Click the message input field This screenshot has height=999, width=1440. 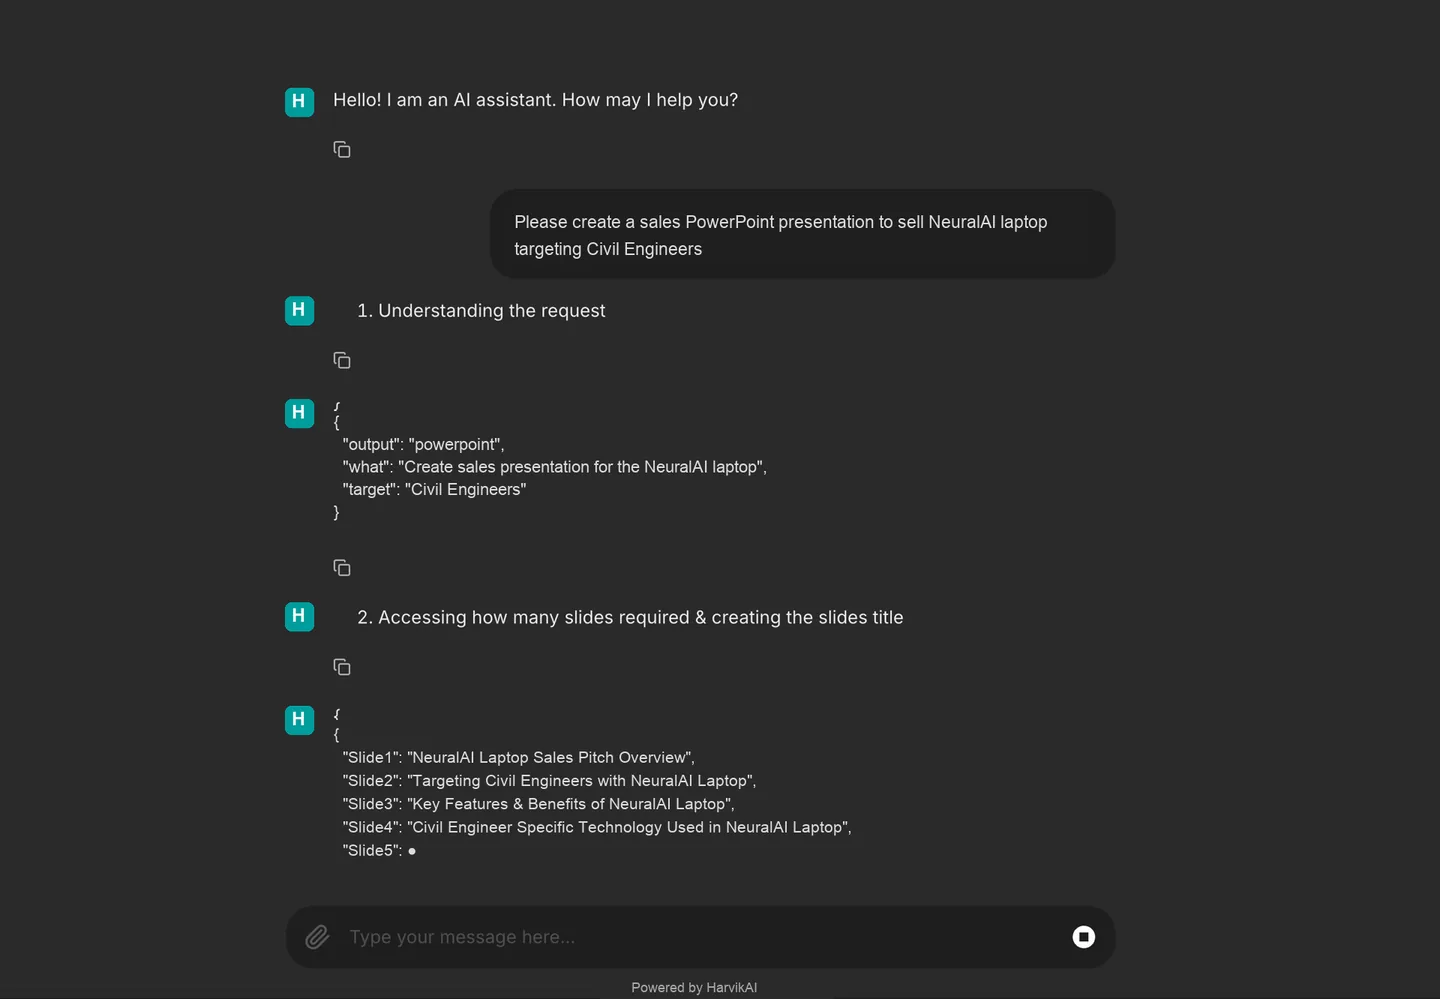pyautogui.click(x=700, y=937)
